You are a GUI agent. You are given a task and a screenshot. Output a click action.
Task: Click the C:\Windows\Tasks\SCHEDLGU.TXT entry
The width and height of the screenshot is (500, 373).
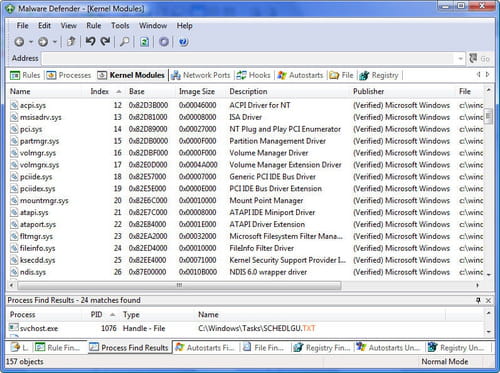(x=256, y=328)
